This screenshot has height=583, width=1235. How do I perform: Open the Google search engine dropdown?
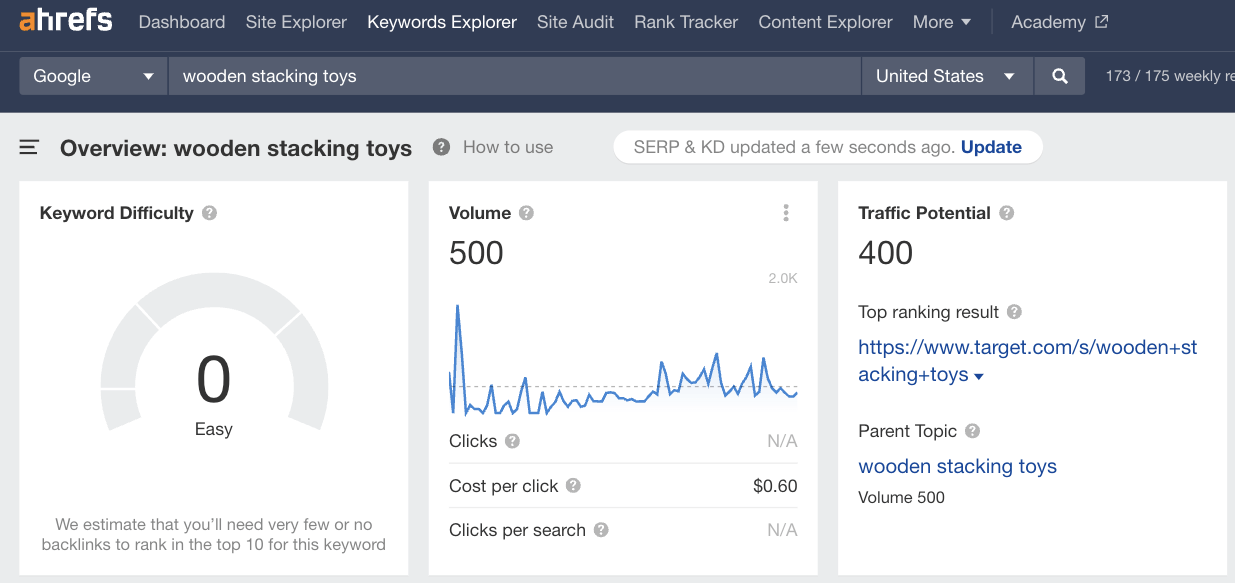pos(92,75)
